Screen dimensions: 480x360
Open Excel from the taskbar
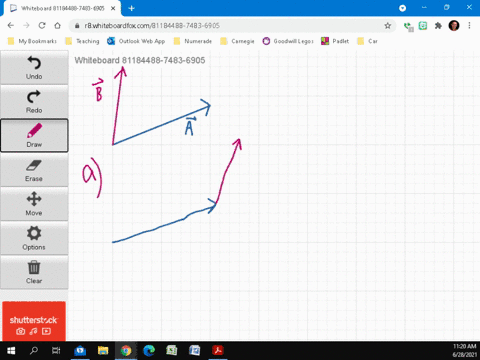pyautogui.click(x=172, y=351)
